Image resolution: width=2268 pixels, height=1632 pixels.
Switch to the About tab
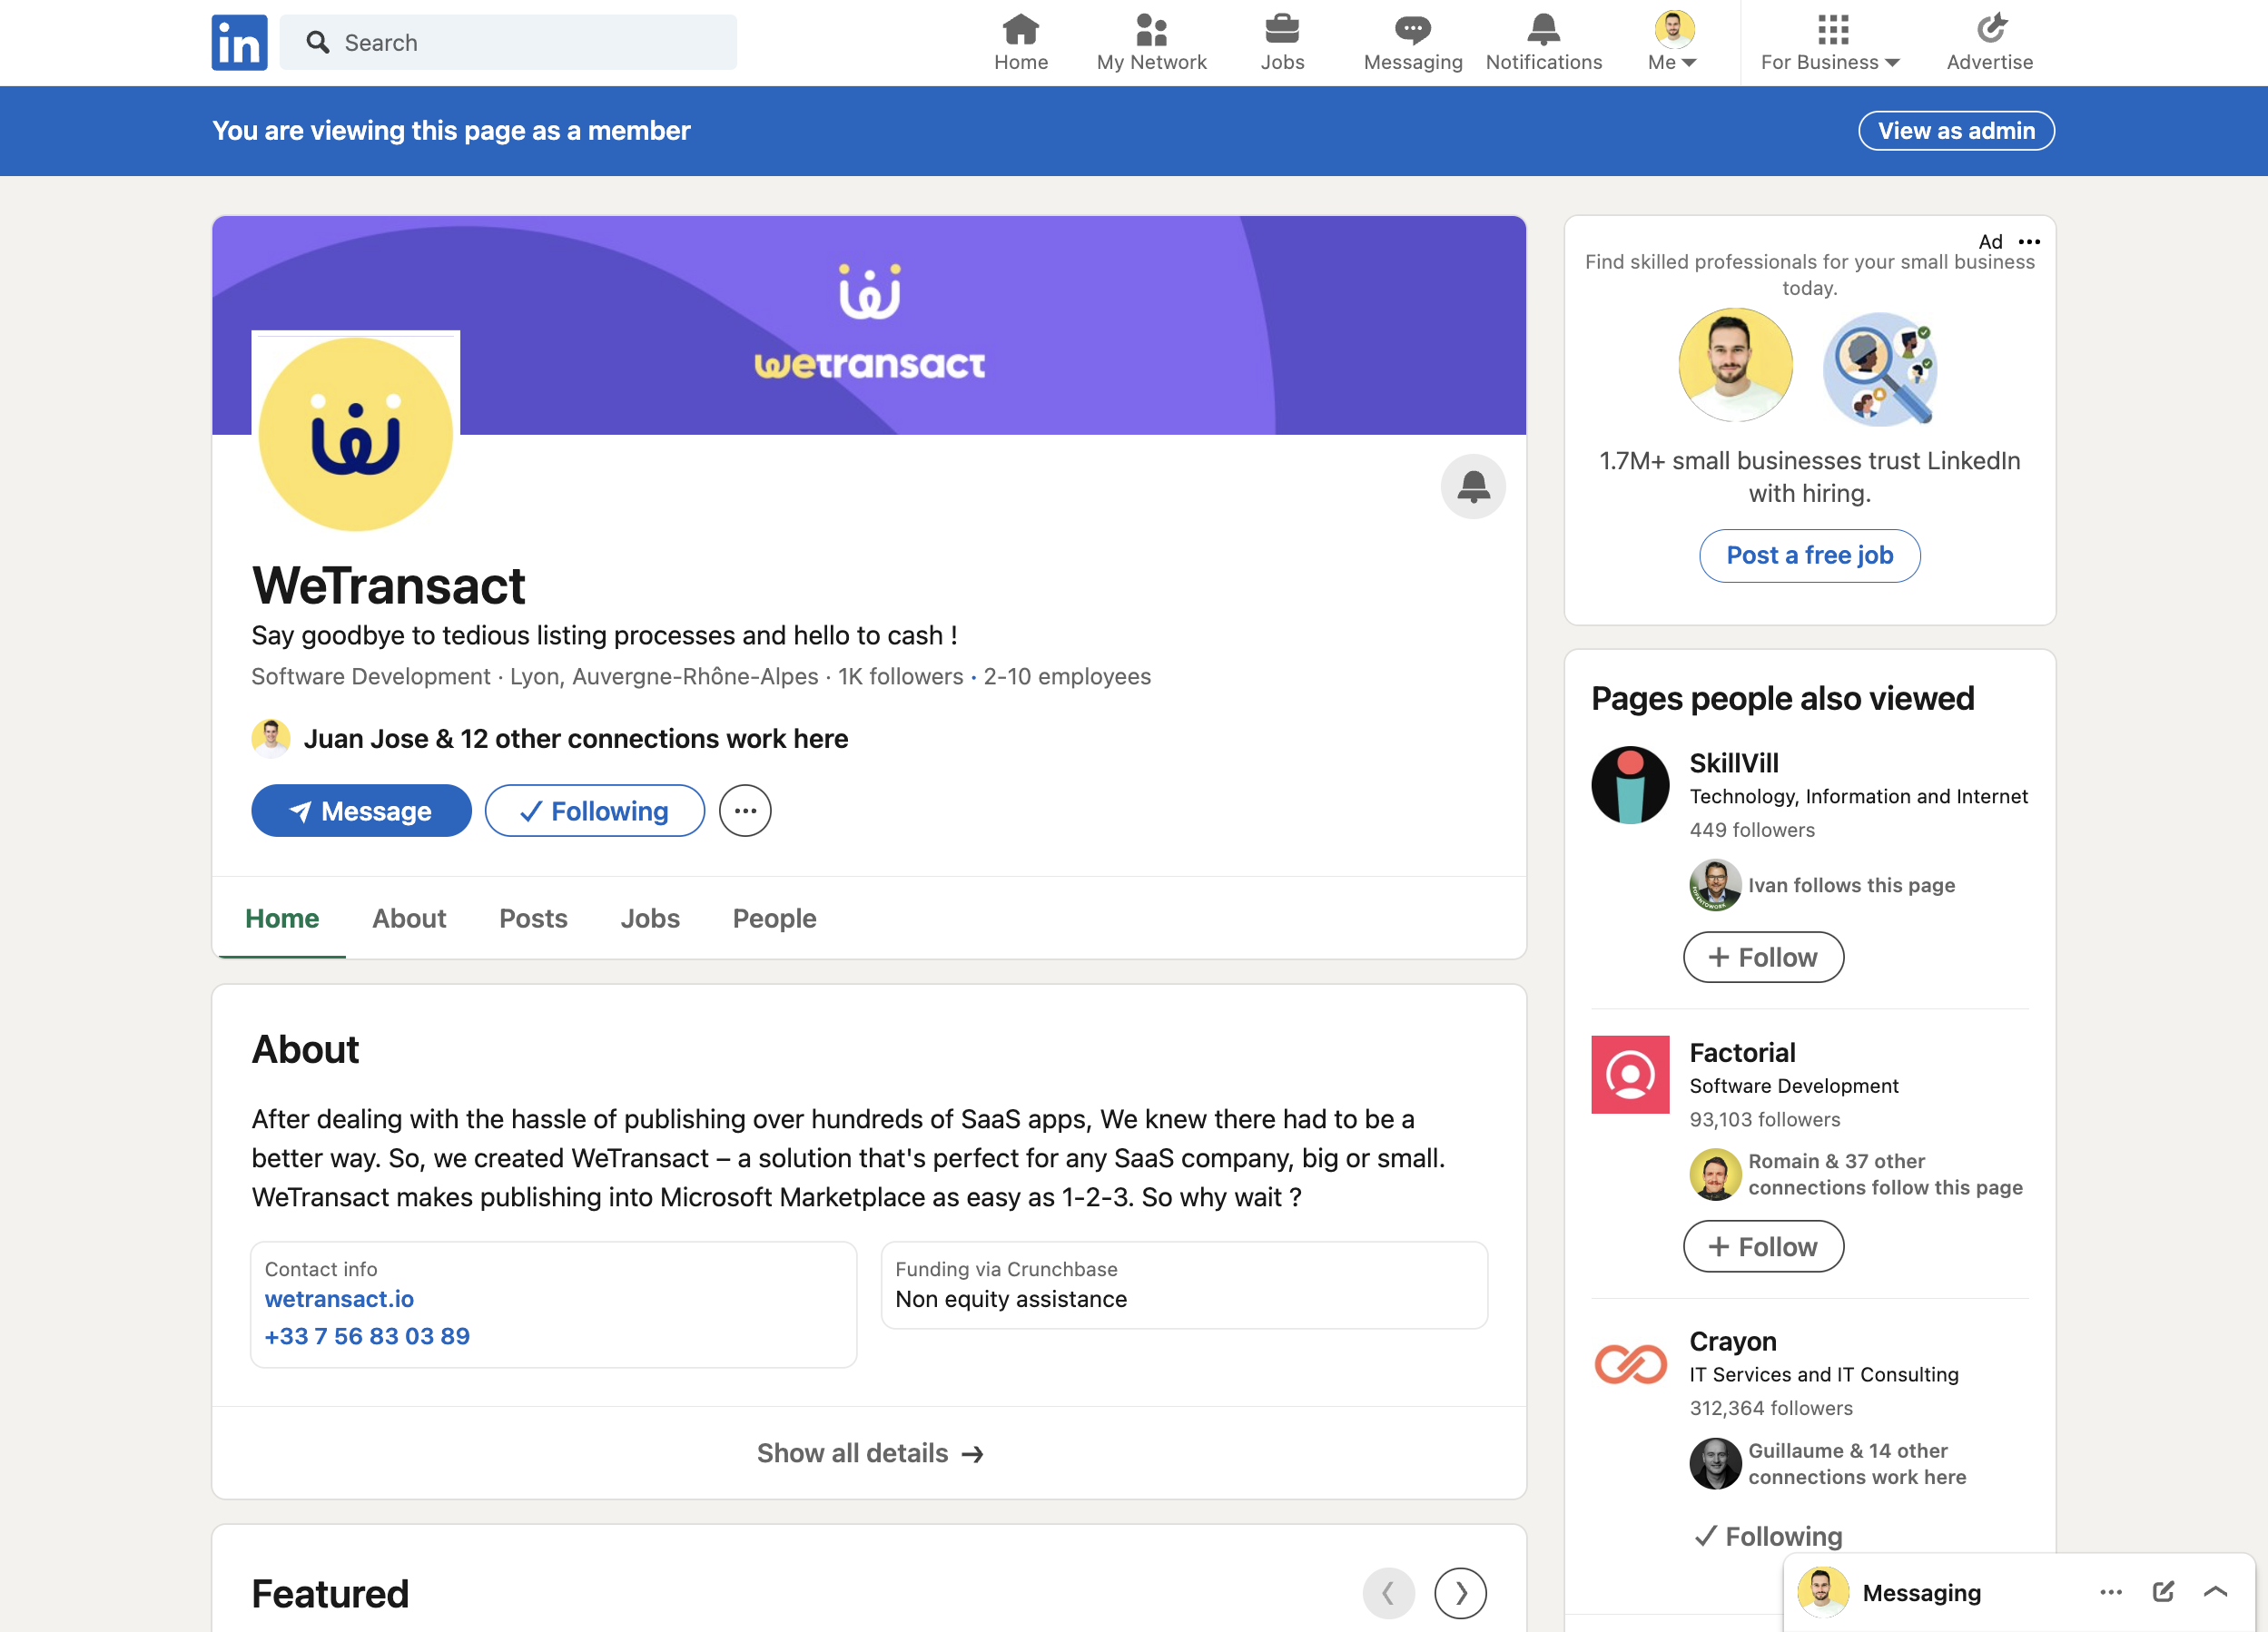coord(409,918)
